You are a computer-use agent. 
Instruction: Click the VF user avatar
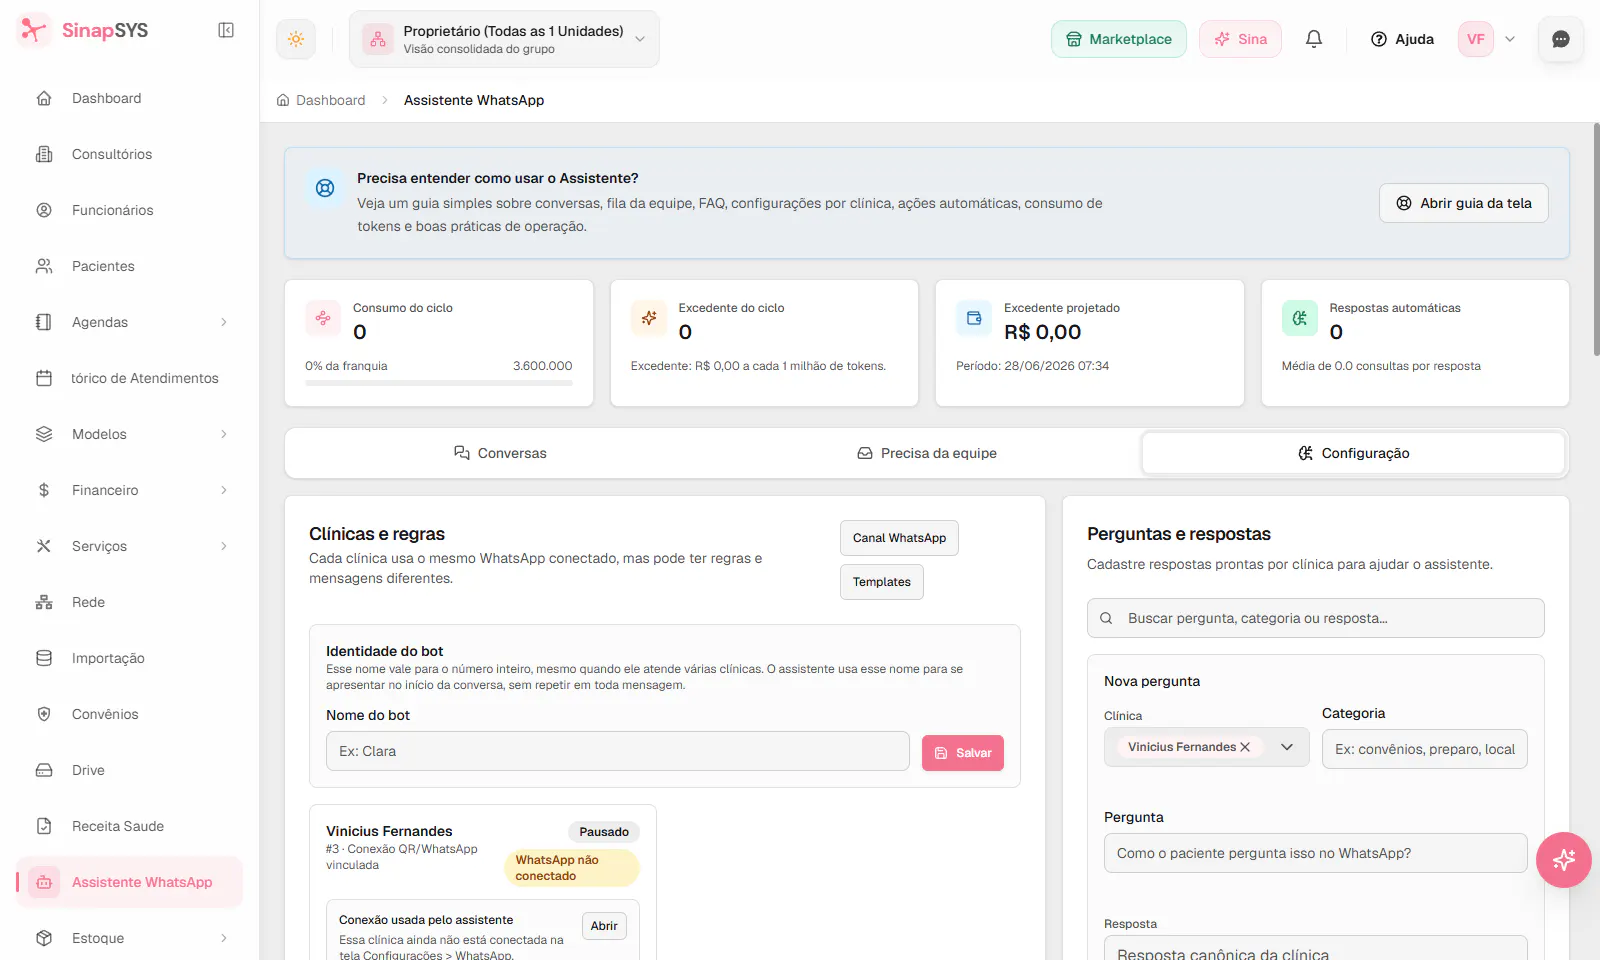(x=1476, y=39)
